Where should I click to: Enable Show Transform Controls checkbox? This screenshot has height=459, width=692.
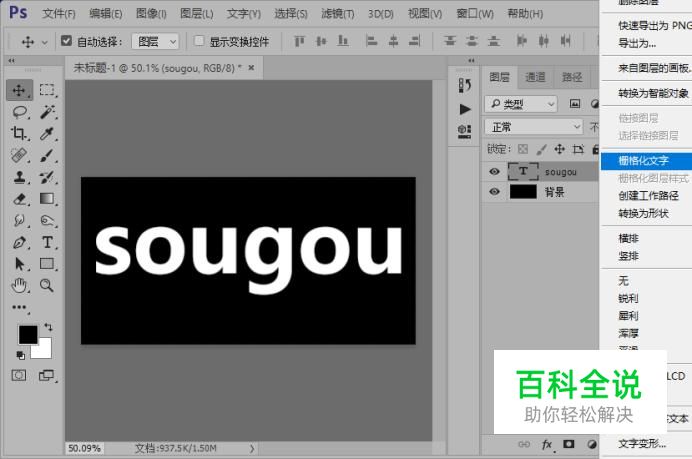tap(199, 41)
